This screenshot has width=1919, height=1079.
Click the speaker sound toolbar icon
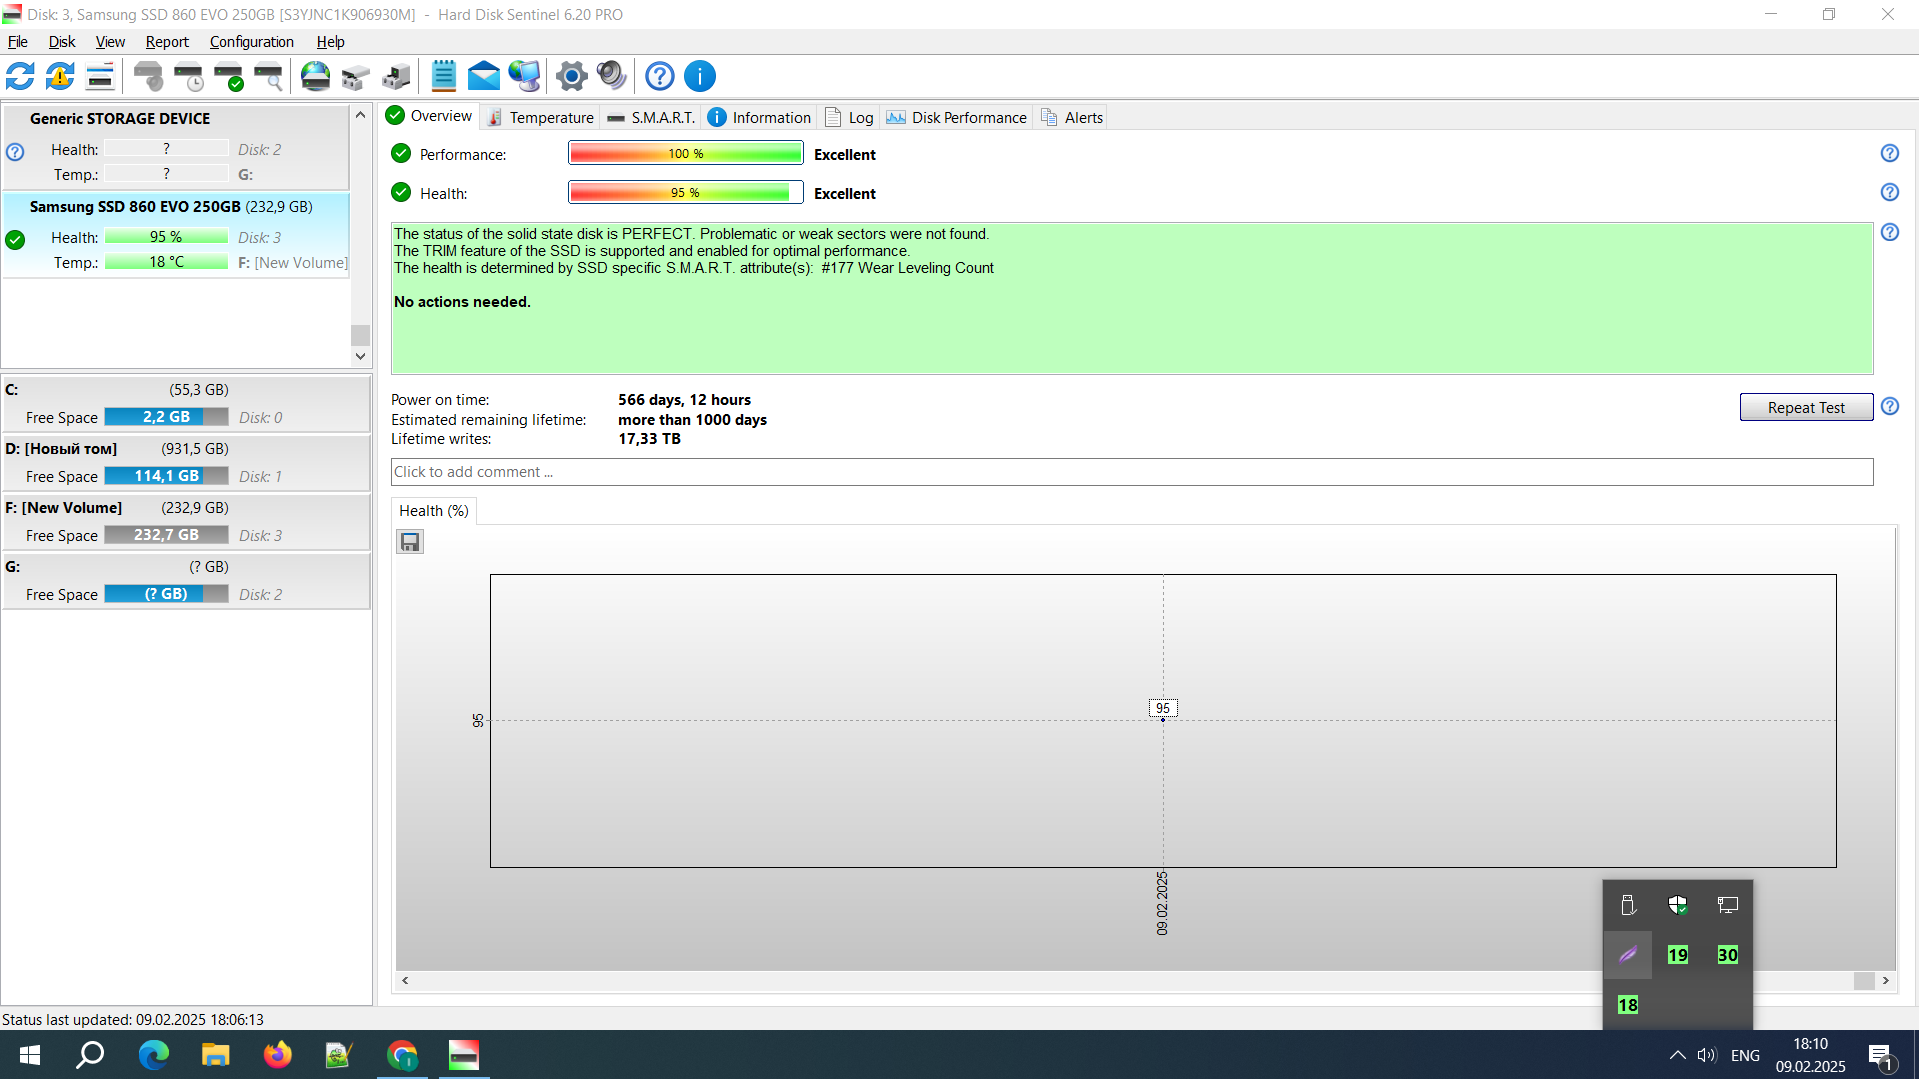(611, 76)
